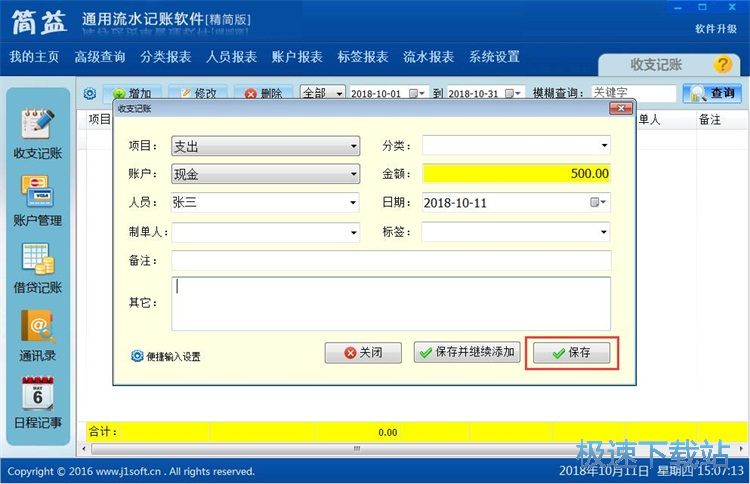The width and height of the screenshot is (750, 484).
Task: Click the 项目 column header in table
Action: (x=99, y=120)
